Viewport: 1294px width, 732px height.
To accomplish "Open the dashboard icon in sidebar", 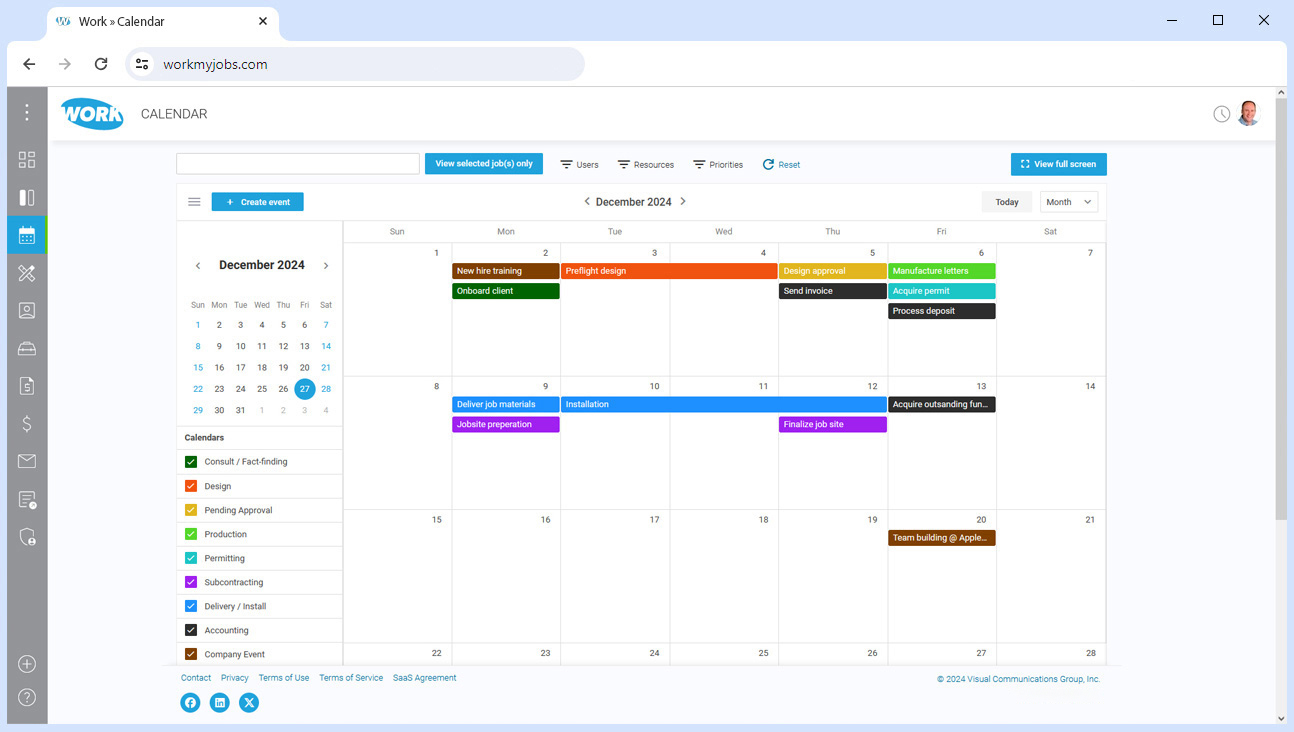I will pyautogui.click(x=27, y=160).
